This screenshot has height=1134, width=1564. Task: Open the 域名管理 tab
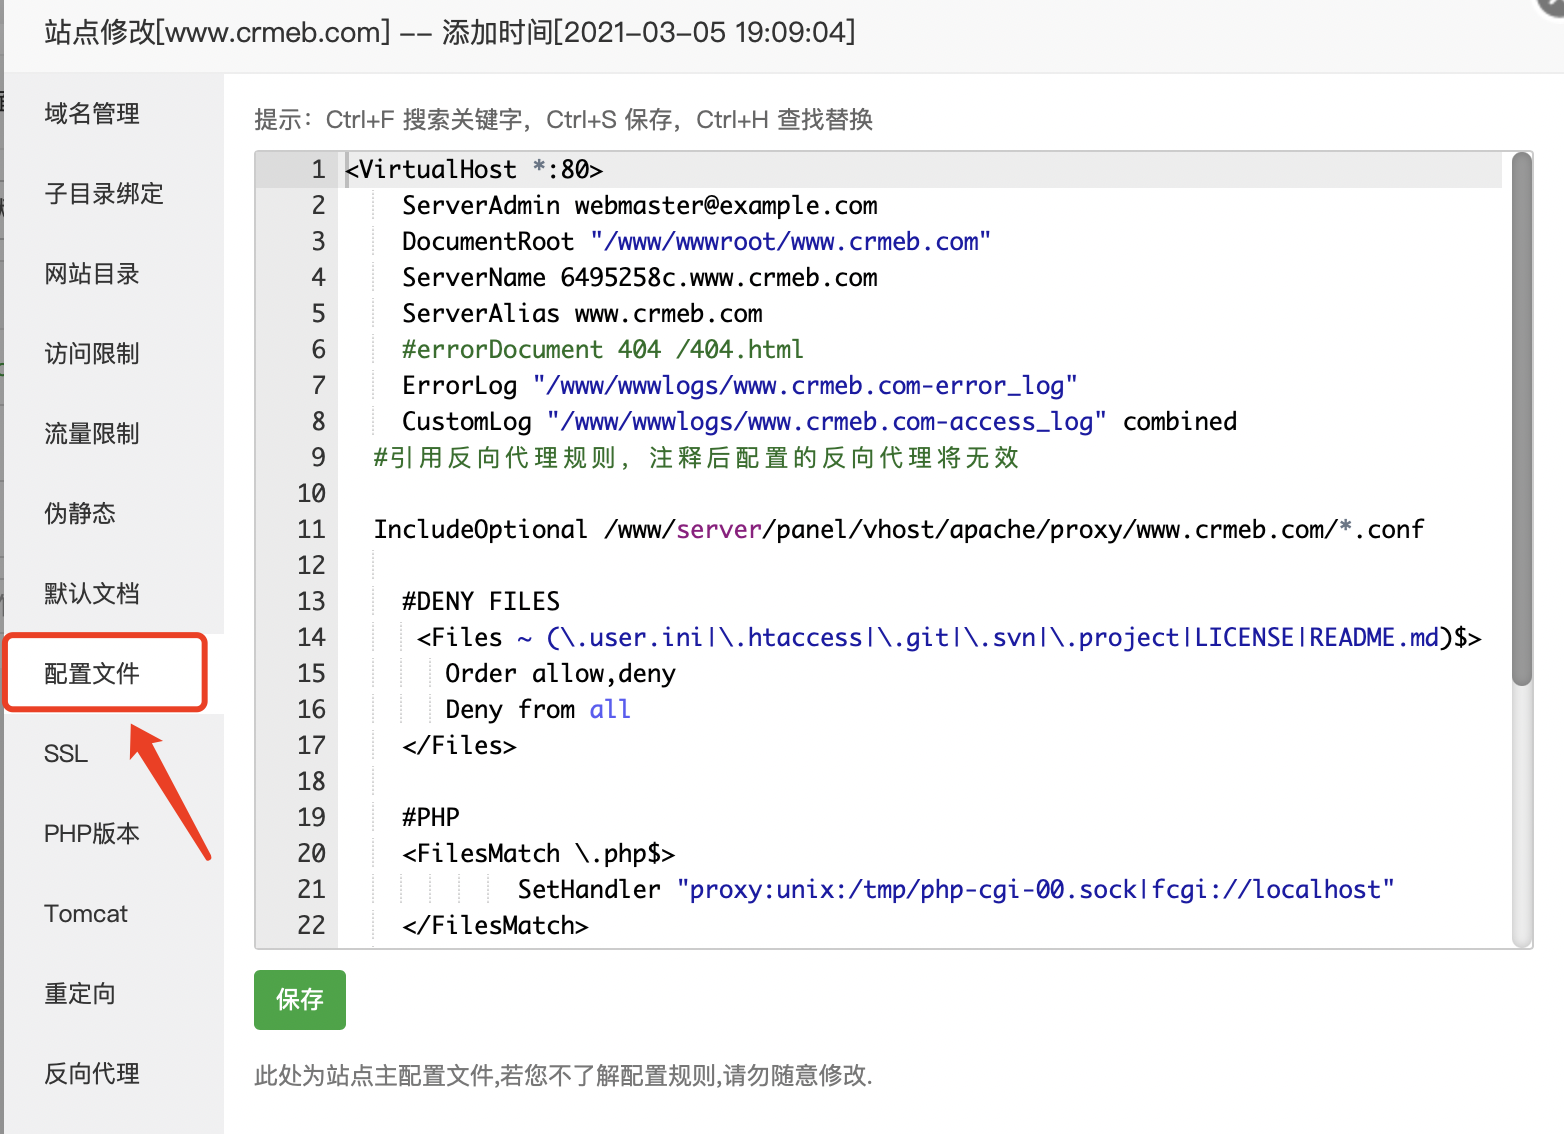pyautogui.click(x=92, y=114)
